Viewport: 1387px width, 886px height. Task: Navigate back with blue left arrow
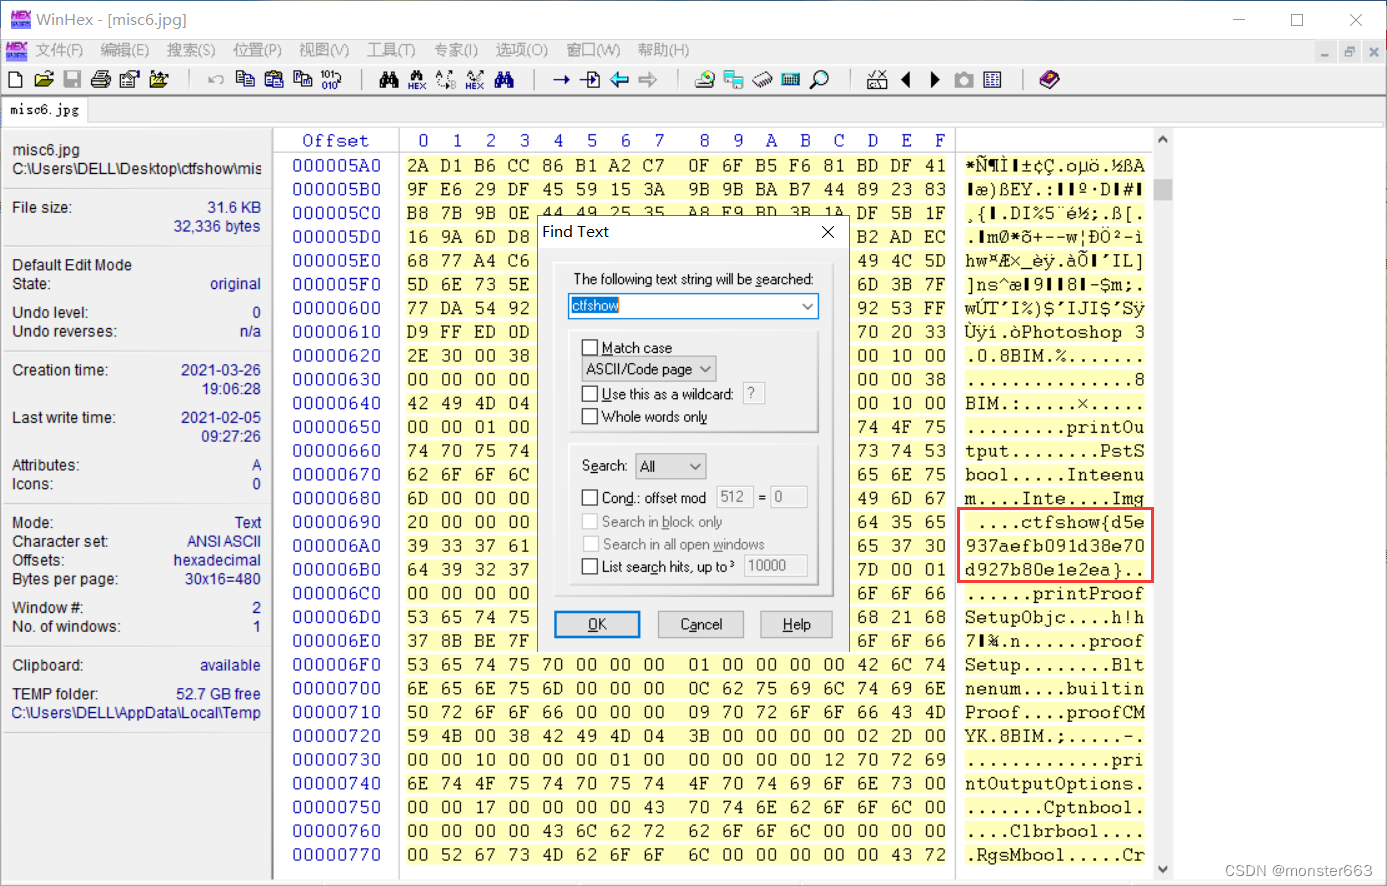(x=620, y=80)
